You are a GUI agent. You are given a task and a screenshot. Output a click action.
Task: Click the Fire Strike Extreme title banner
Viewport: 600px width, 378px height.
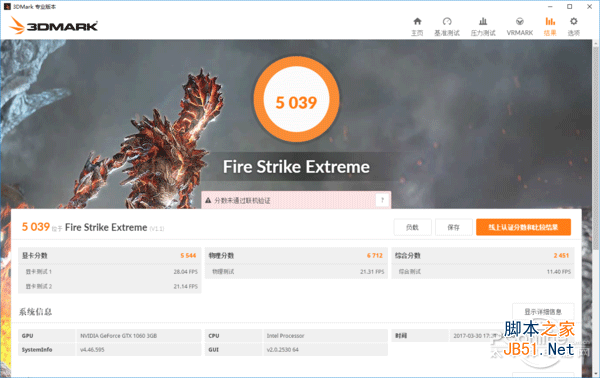296,167
